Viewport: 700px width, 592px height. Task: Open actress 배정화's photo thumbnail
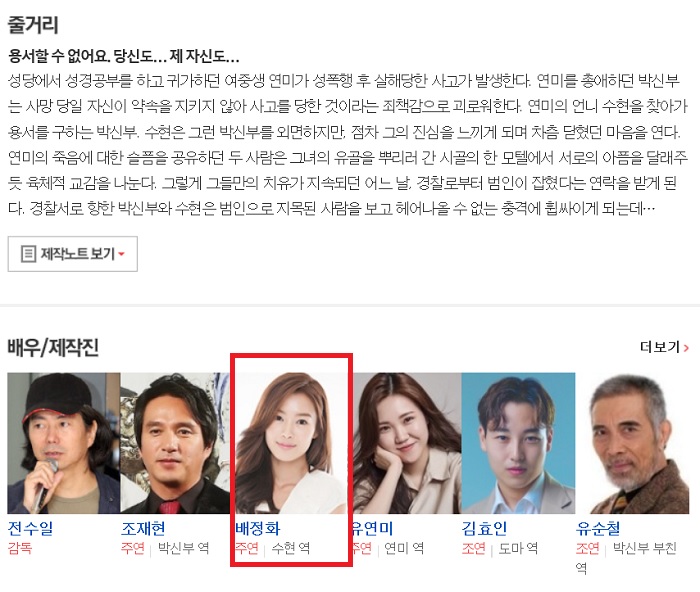click(291, 443)
